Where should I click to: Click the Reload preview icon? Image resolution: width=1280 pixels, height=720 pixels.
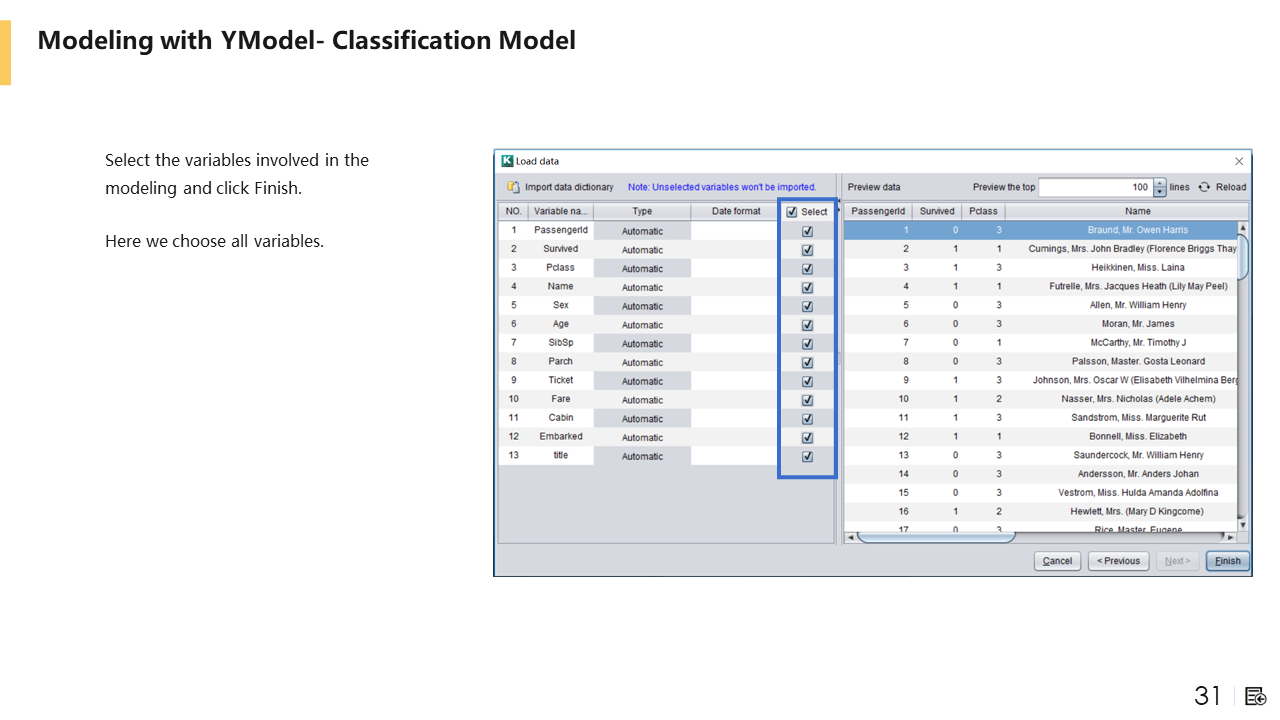pos(1204,187)
